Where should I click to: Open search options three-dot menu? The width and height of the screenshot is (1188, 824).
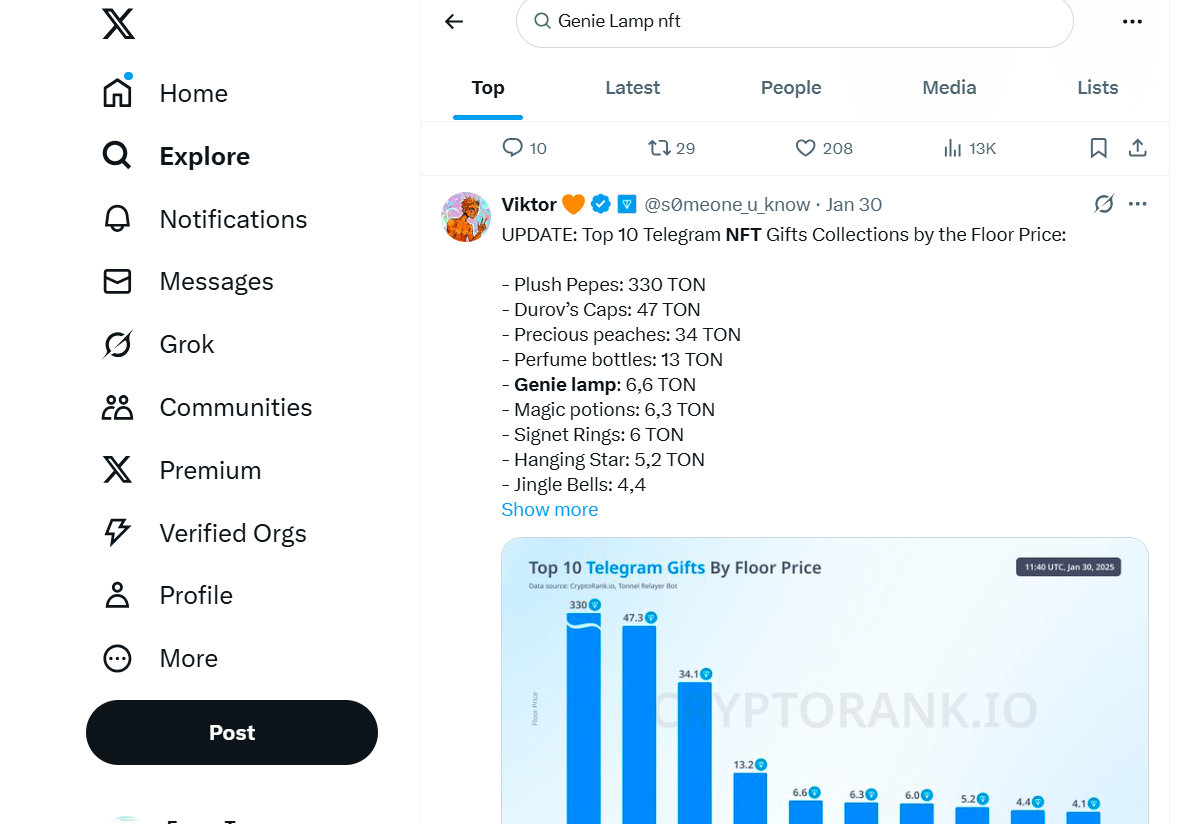1132,21
